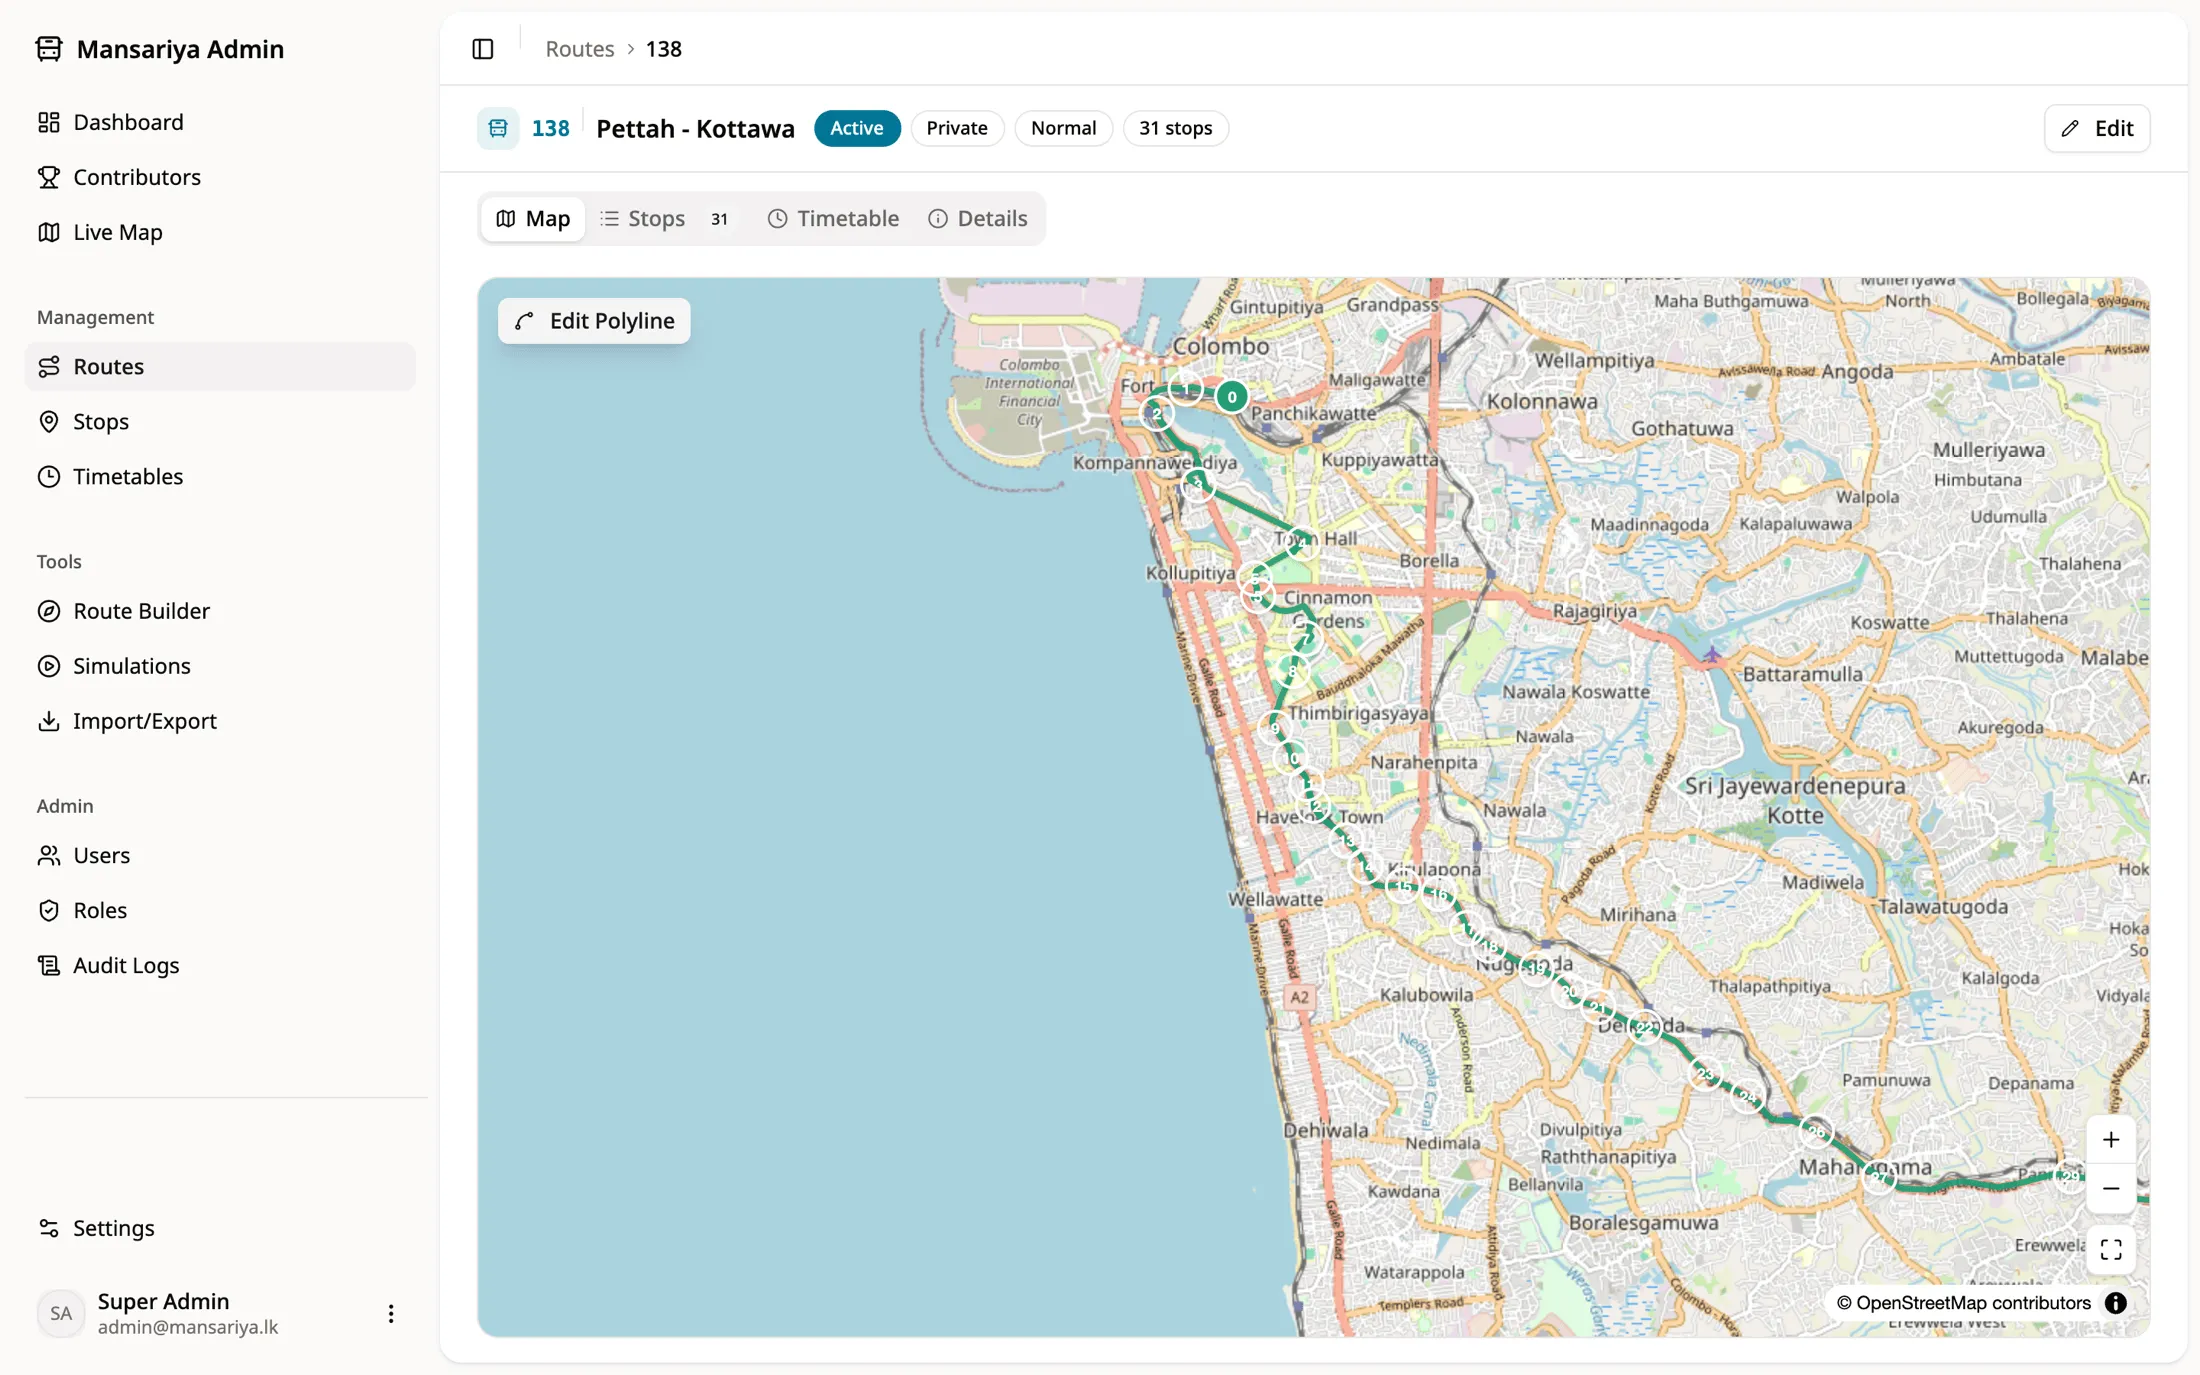This screenshot has width=2200, height=1375.
Task: Click the Simulations play icon
Action: coord(49,666)
